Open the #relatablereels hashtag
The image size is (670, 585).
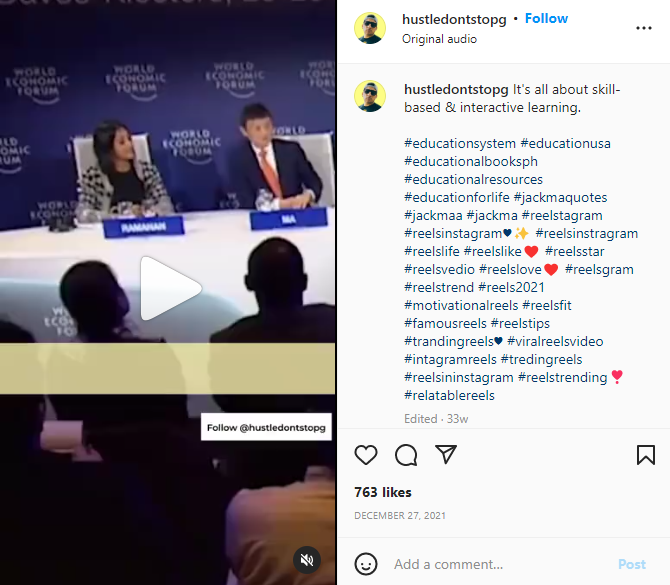click(x=450, y=395)
